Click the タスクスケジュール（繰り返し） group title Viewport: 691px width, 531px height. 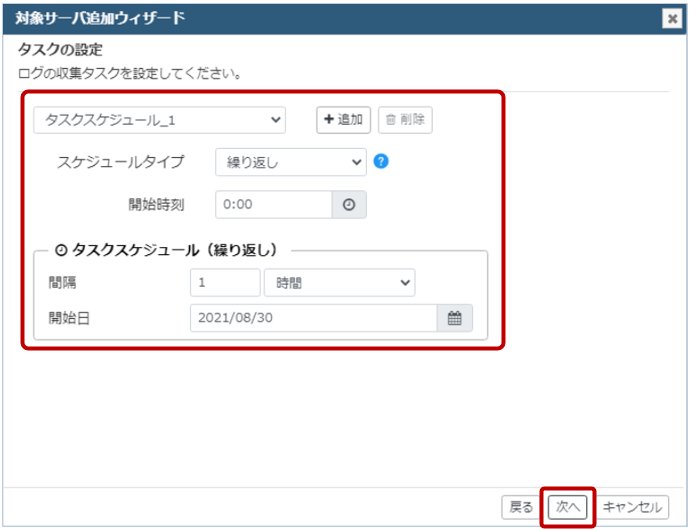(x=166, y=250)
